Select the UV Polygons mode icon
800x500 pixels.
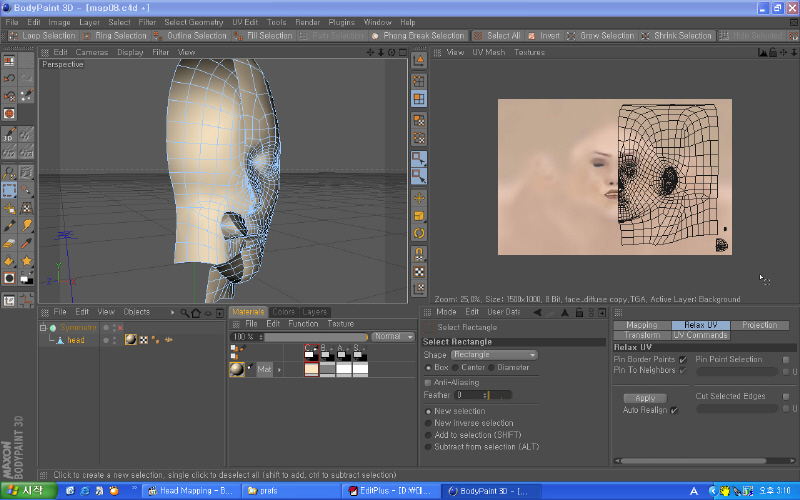[419, 120]
